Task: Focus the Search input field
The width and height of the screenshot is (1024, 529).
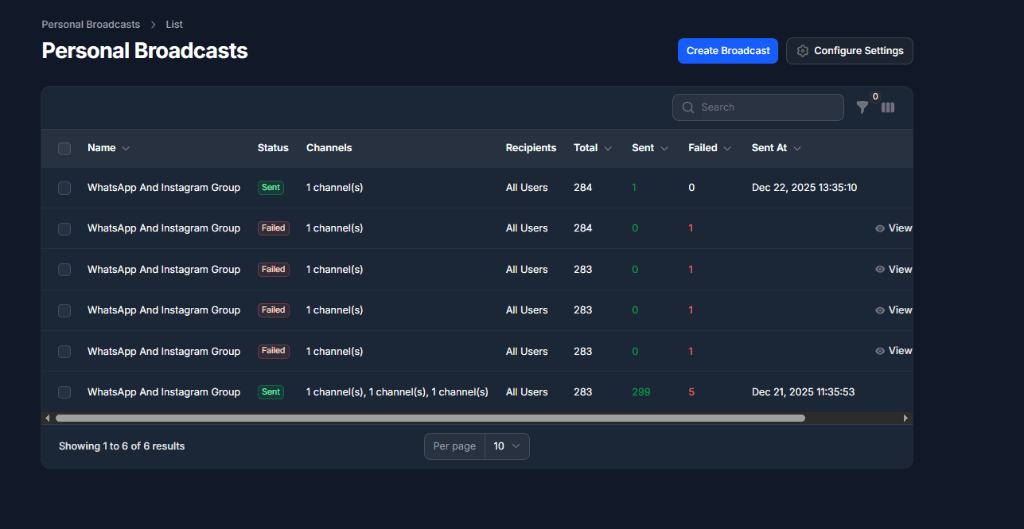Action: click(767, 108)
